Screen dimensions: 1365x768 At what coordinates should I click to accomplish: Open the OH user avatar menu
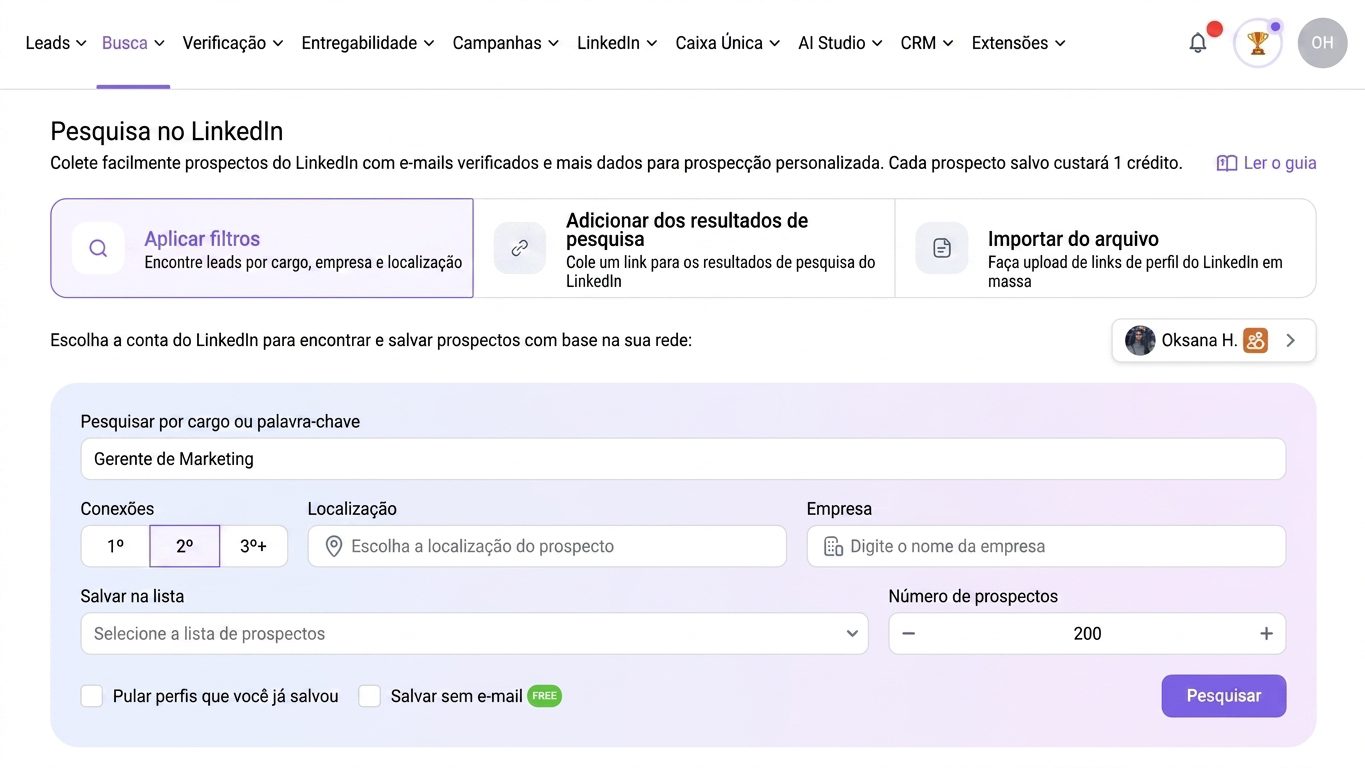coord(1322,43)
